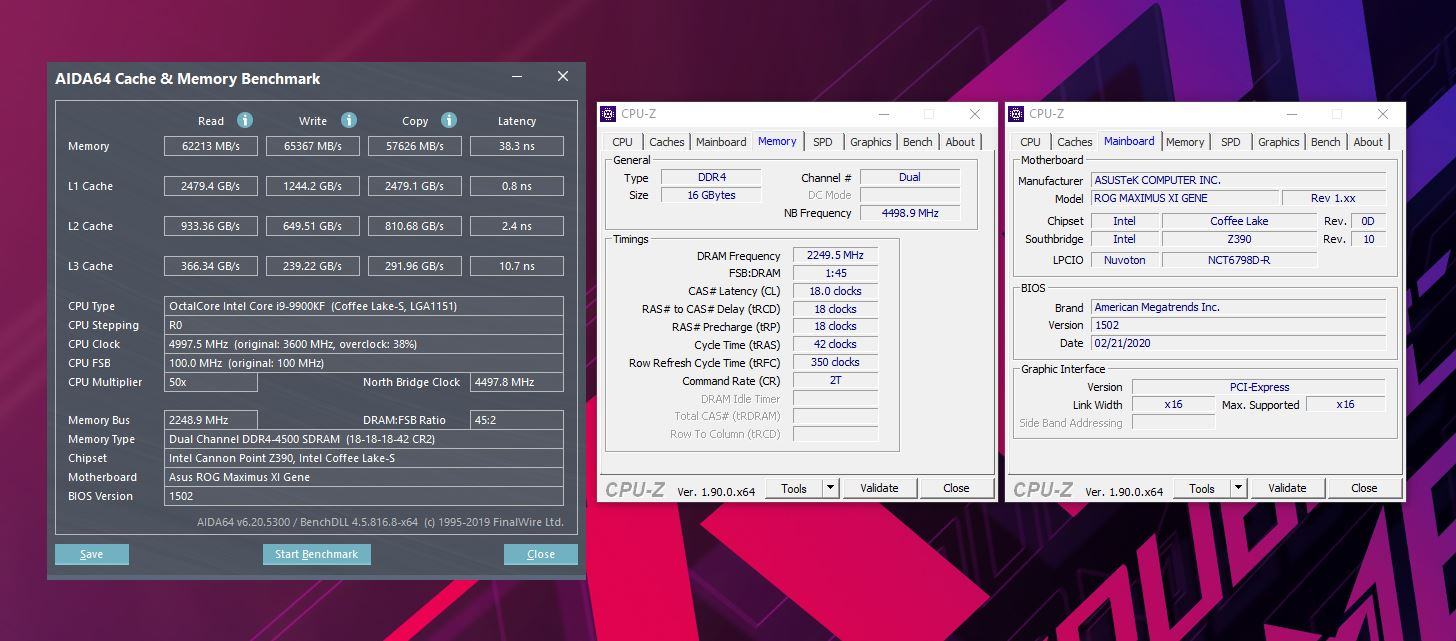
Task: Click BIOS Date value 02/21/2020
Action: (1238, 343)
